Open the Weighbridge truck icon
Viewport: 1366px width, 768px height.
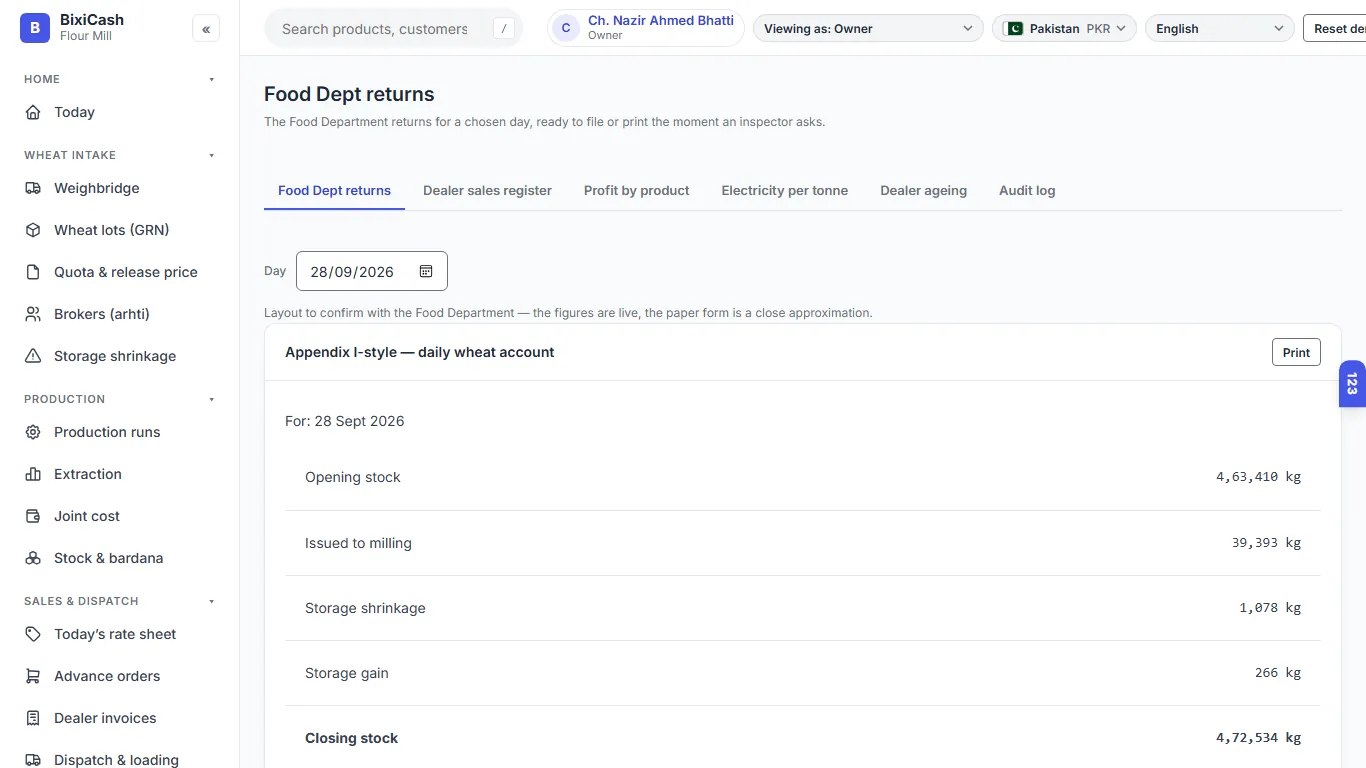point(33,188)
